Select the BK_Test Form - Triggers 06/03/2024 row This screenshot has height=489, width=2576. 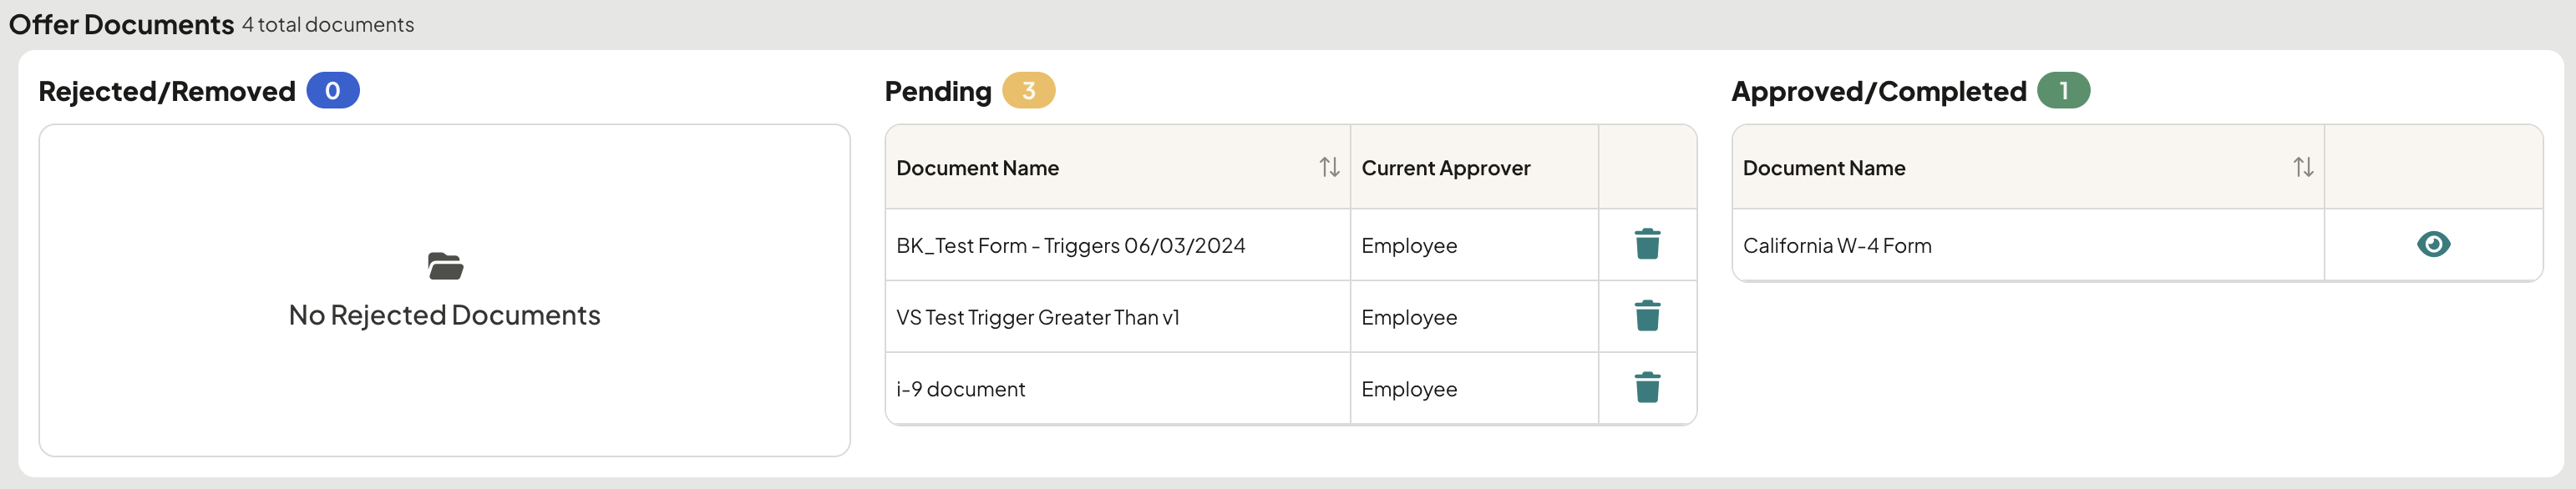click(1290, 245)
